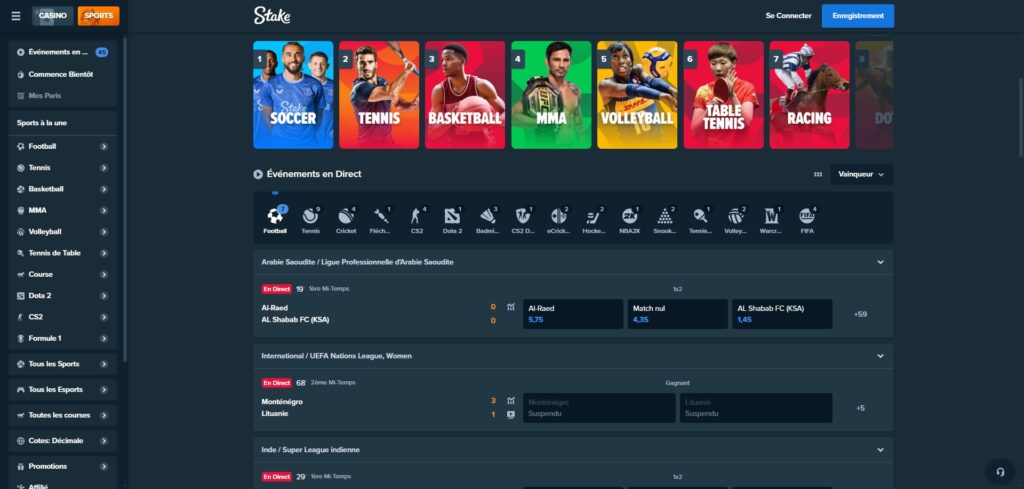Image resolution: width=1024 pixels, height=489 pixels.
Task: Switch to the Casino section
Action: click(x=52, y=16)
